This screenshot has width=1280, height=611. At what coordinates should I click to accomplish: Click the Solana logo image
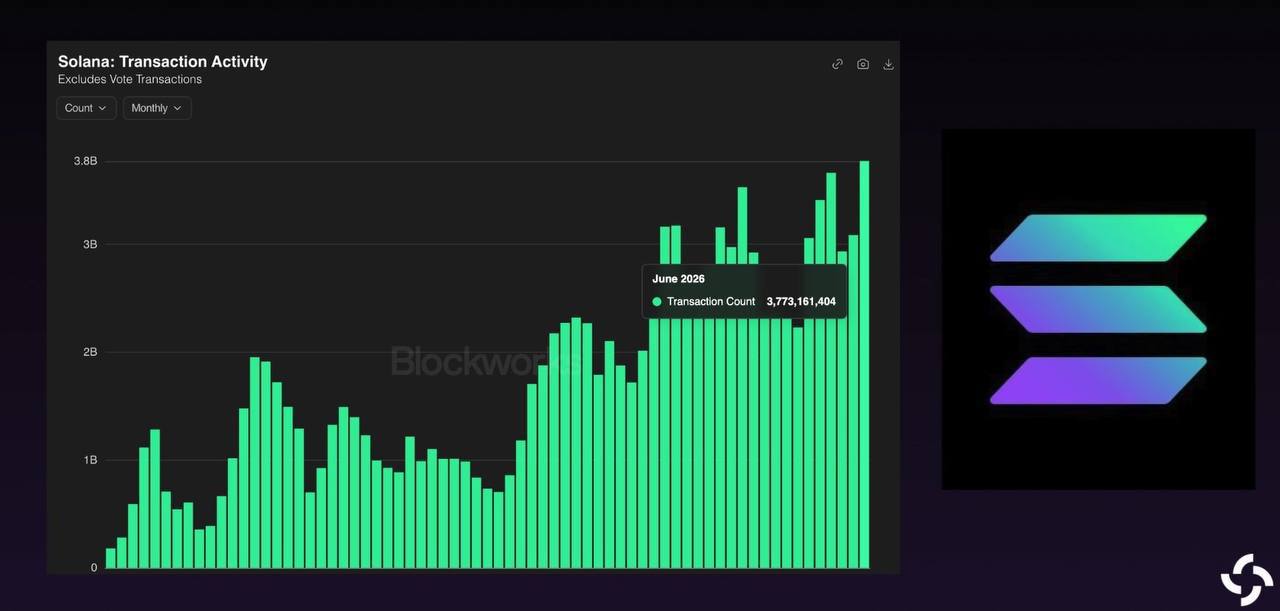(x=1098, y=309)
